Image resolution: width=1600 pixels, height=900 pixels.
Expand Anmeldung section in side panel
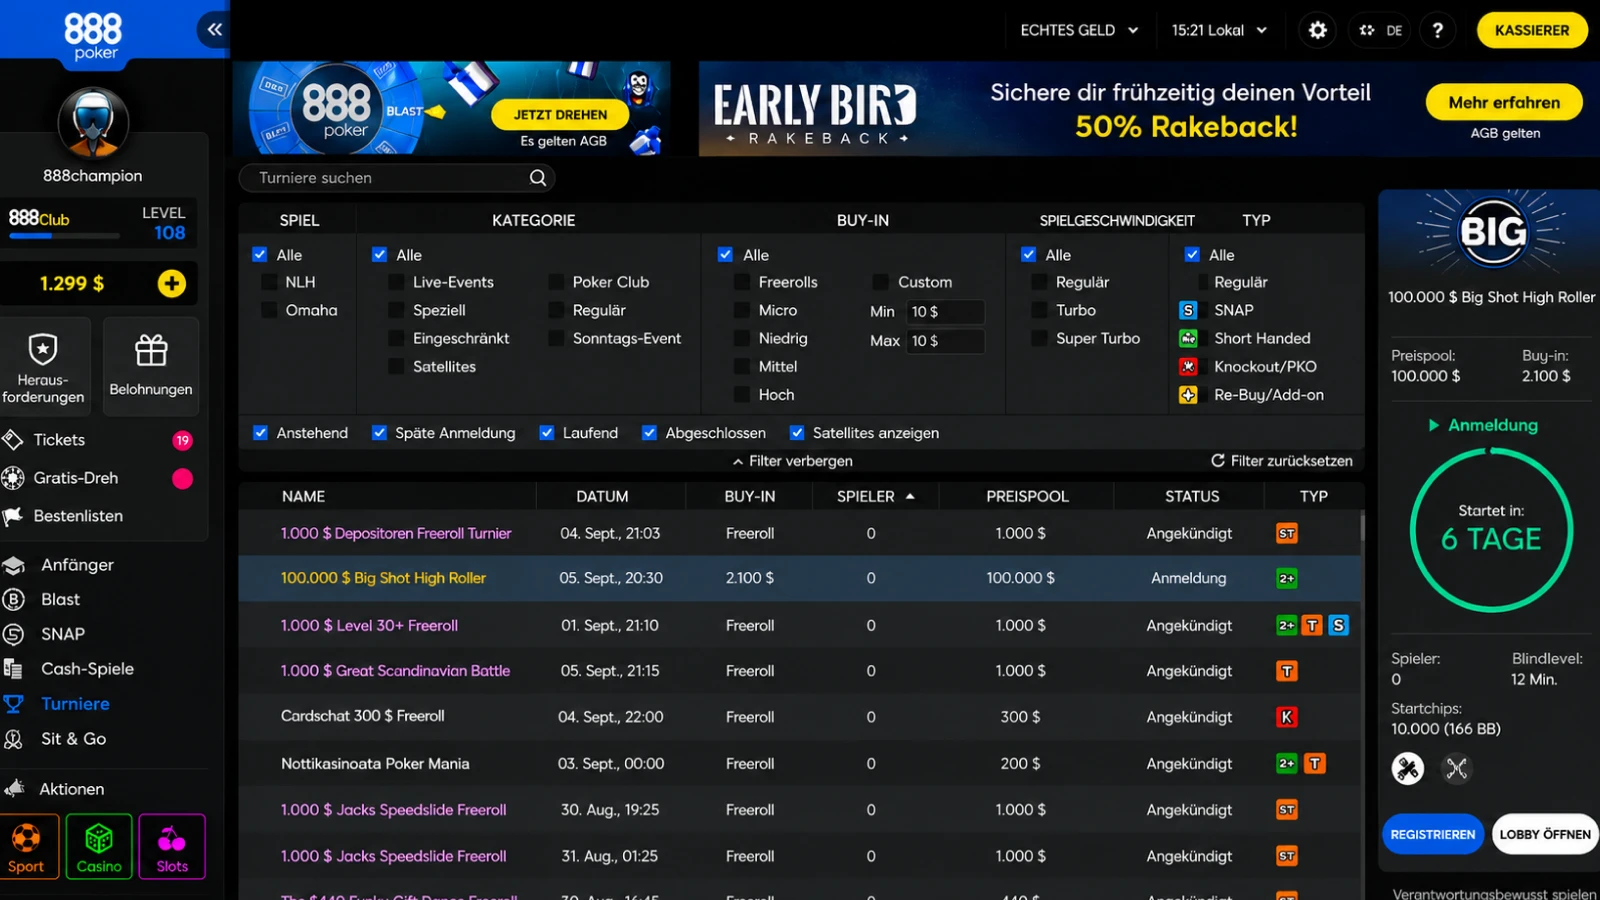point(1482,425)
